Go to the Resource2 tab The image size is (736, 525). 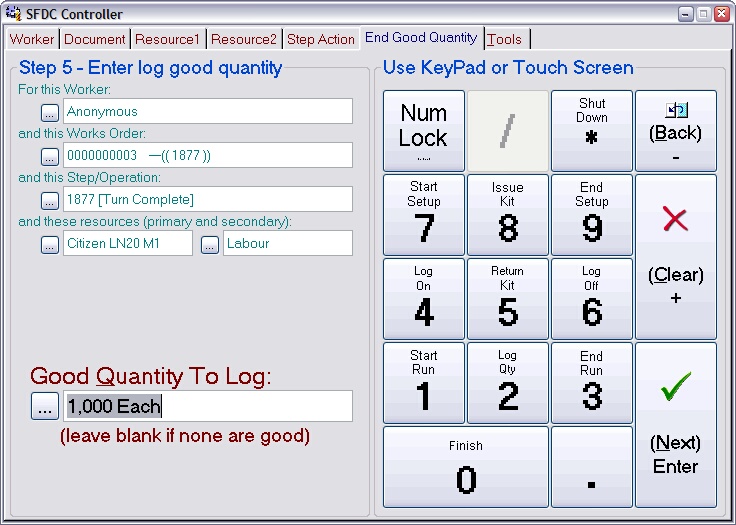coord(244,39)
